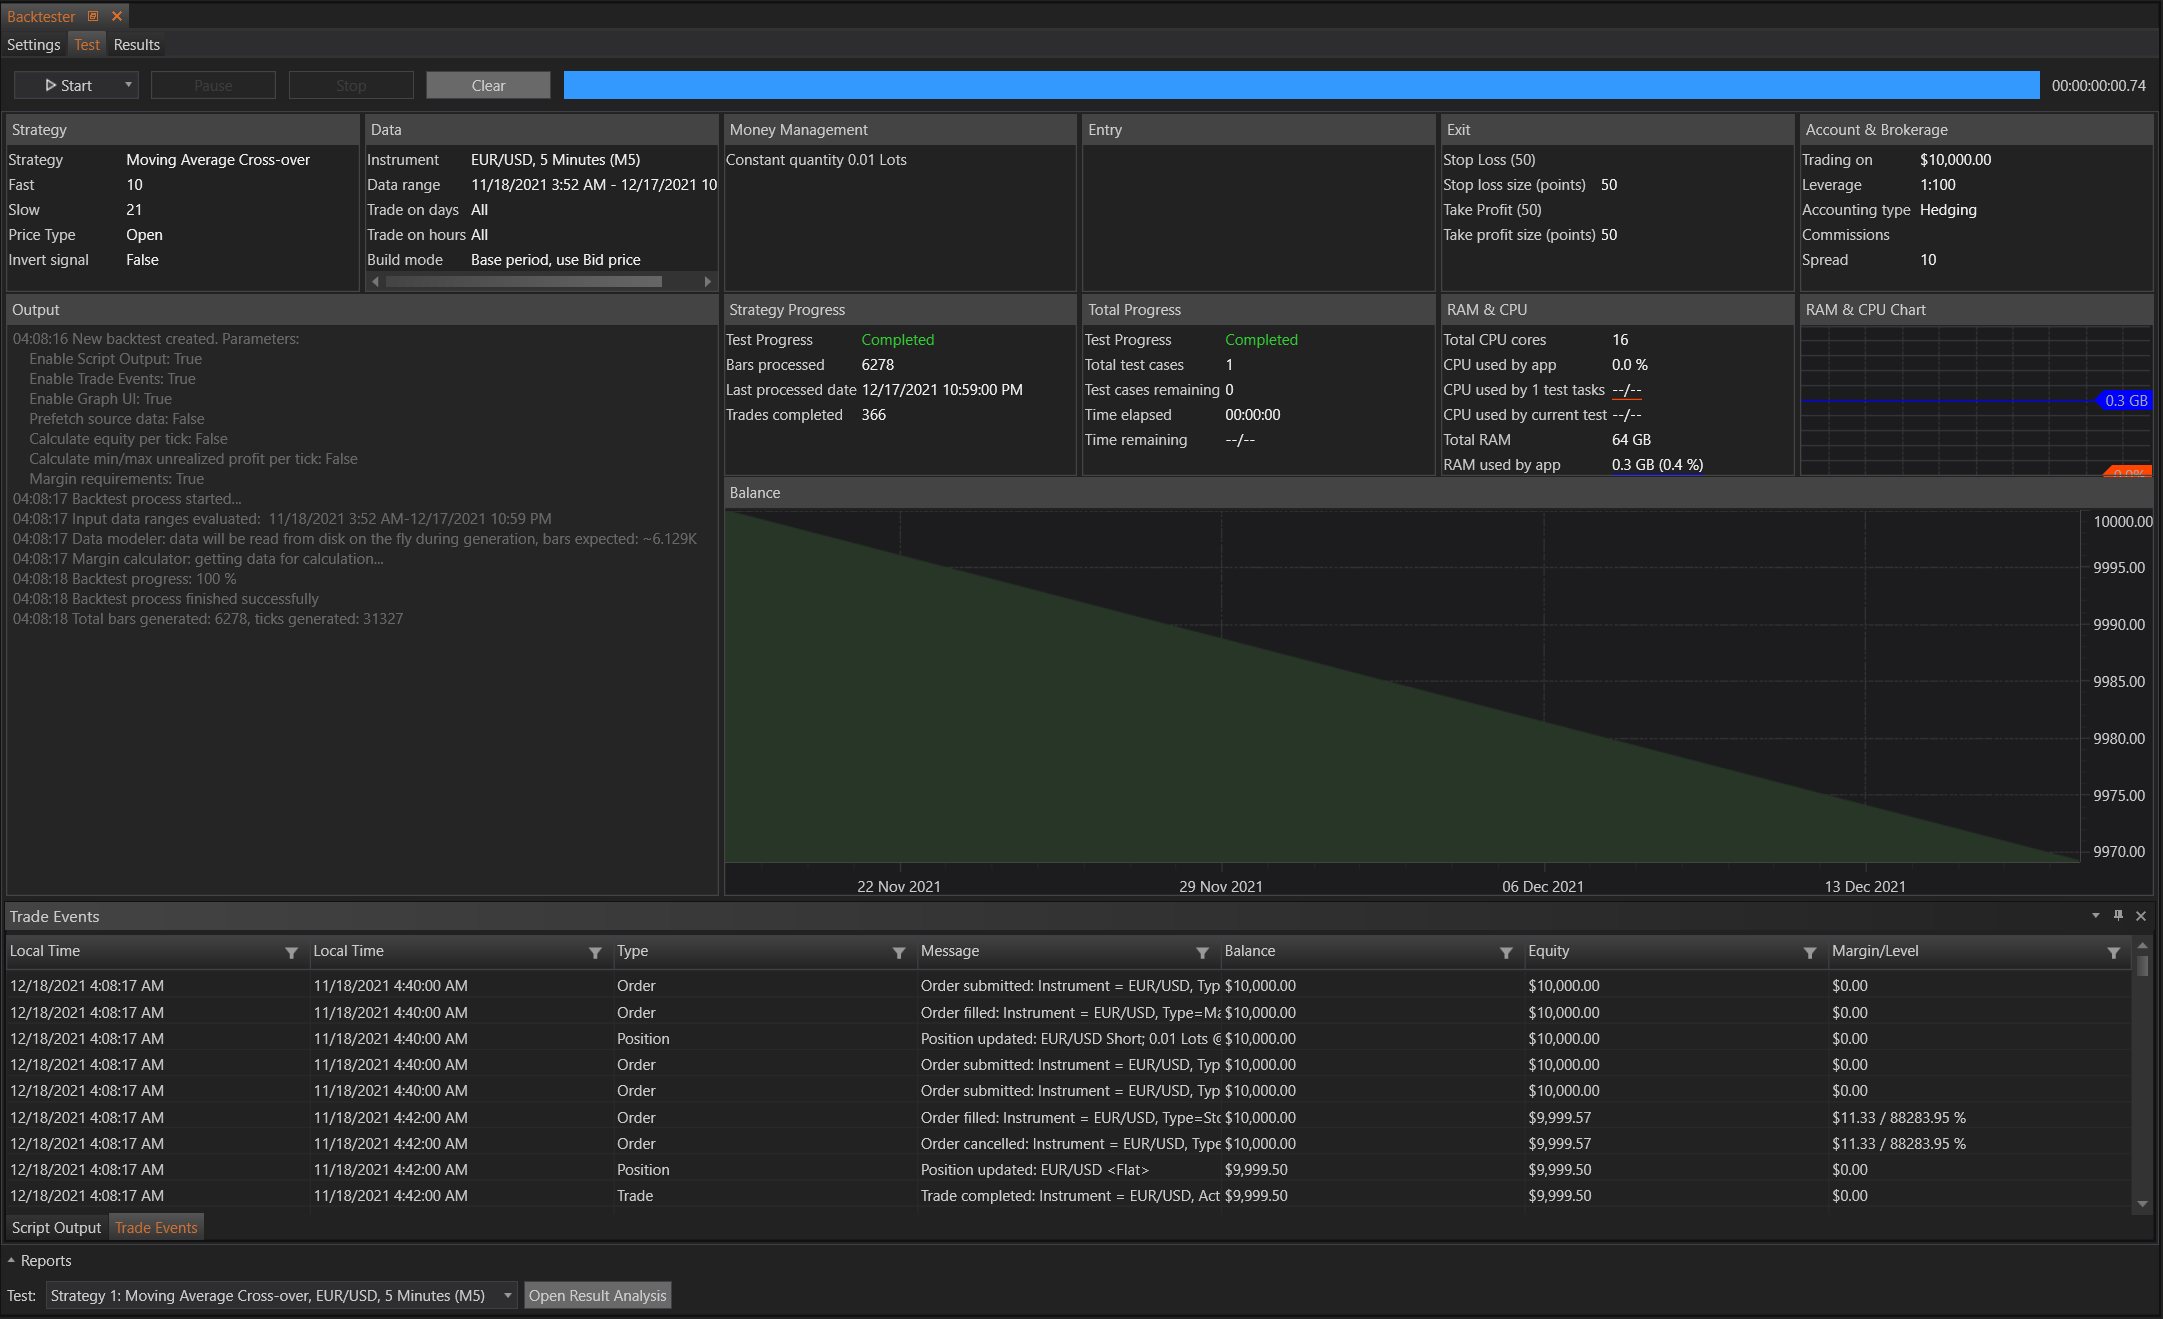Open the Start button dropdown arrow
The image size is (2163, 1319).
(x=128, y=85)
